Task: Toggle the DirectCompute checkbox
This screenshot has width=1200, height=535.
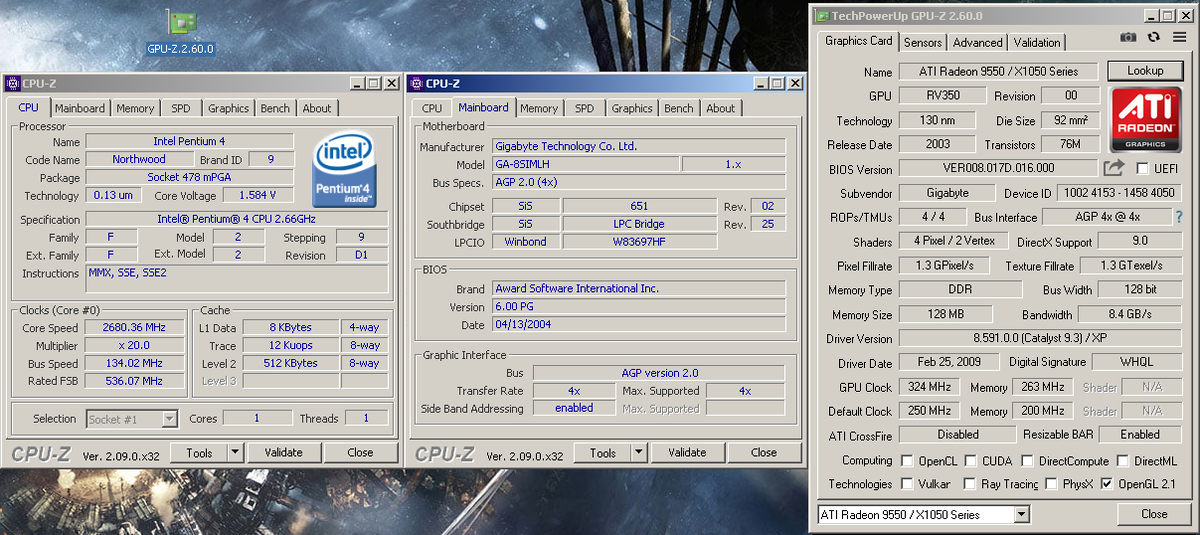Action: point(1028,461)
